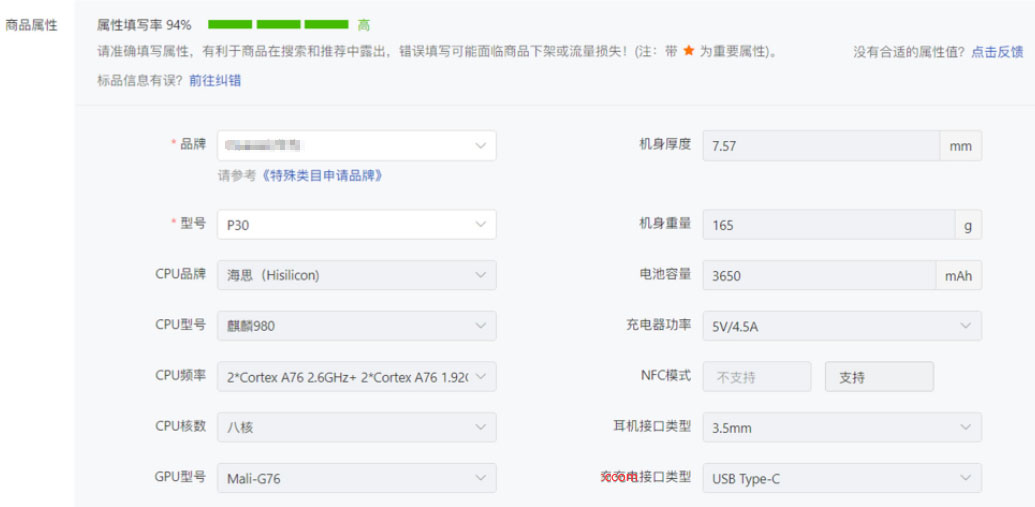
Task: Click the green 属性填写率 progress bar
Action: point(278,24)
